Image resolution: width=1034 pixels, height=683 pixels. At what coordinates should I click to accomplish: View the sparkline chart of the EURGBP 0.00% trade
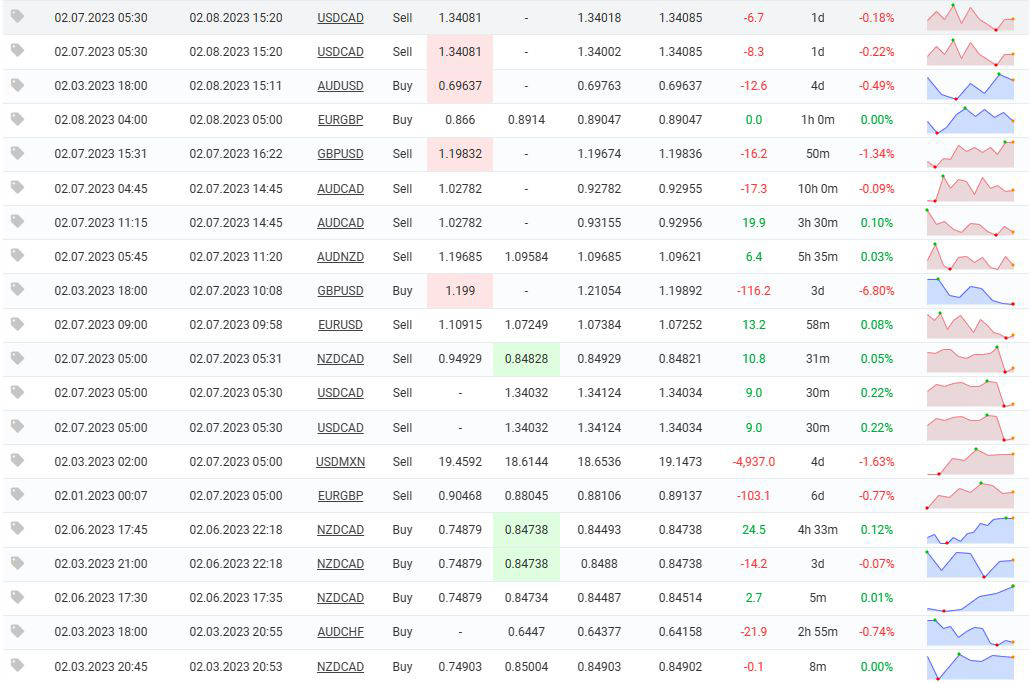pyautogui.click(x=970, y=120)
